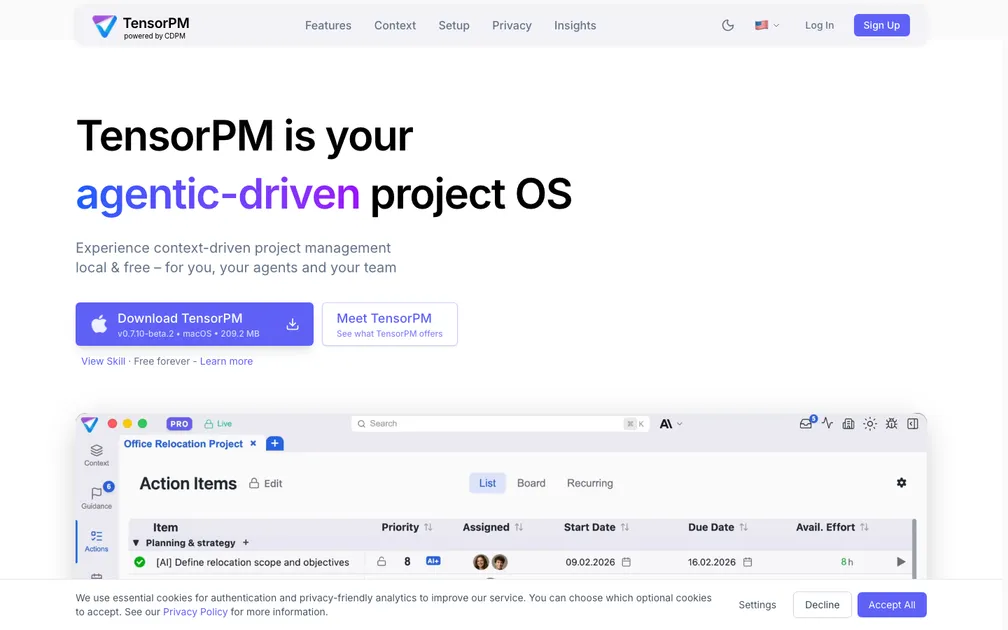Click the priority value 8

[x=407, y=562]
